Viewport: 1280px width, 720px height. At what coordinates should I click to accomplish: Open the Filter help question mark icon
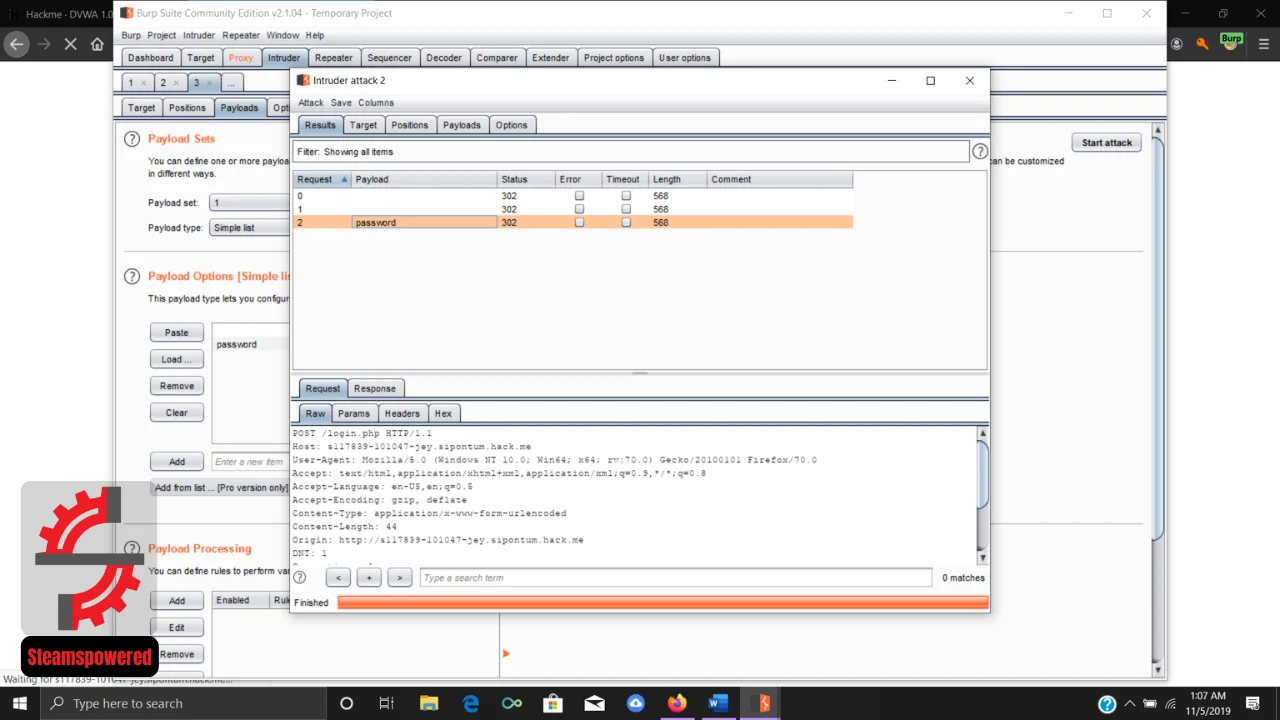pyautogui.click(x=980, y=151)
